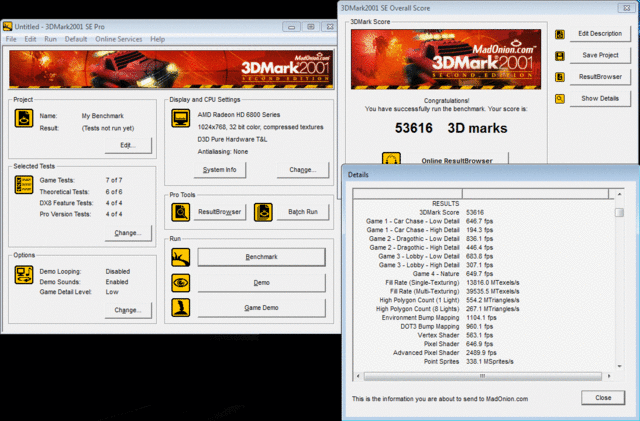The image size is (640, 421).
Task: Click the Save Project button
Action: point(600,55)
